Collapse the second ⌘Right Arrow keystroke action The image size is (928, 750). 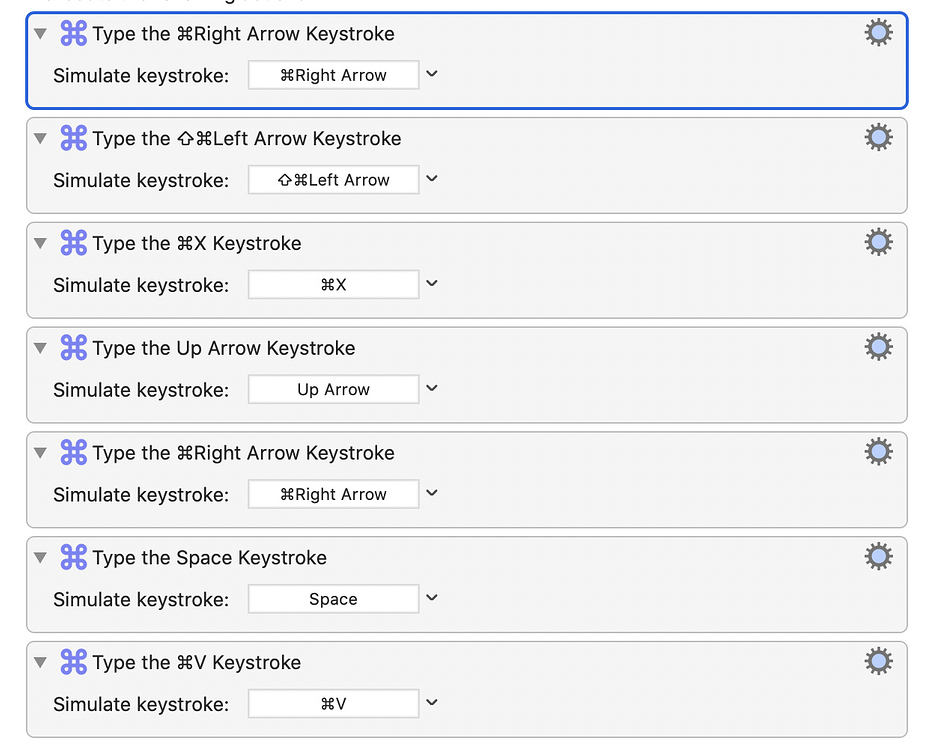(39, 453)
